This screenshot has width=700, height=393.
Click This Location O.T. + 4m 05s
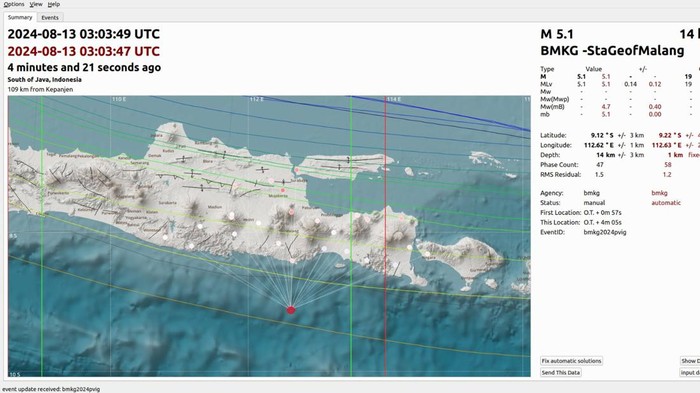tap(602, 222)
